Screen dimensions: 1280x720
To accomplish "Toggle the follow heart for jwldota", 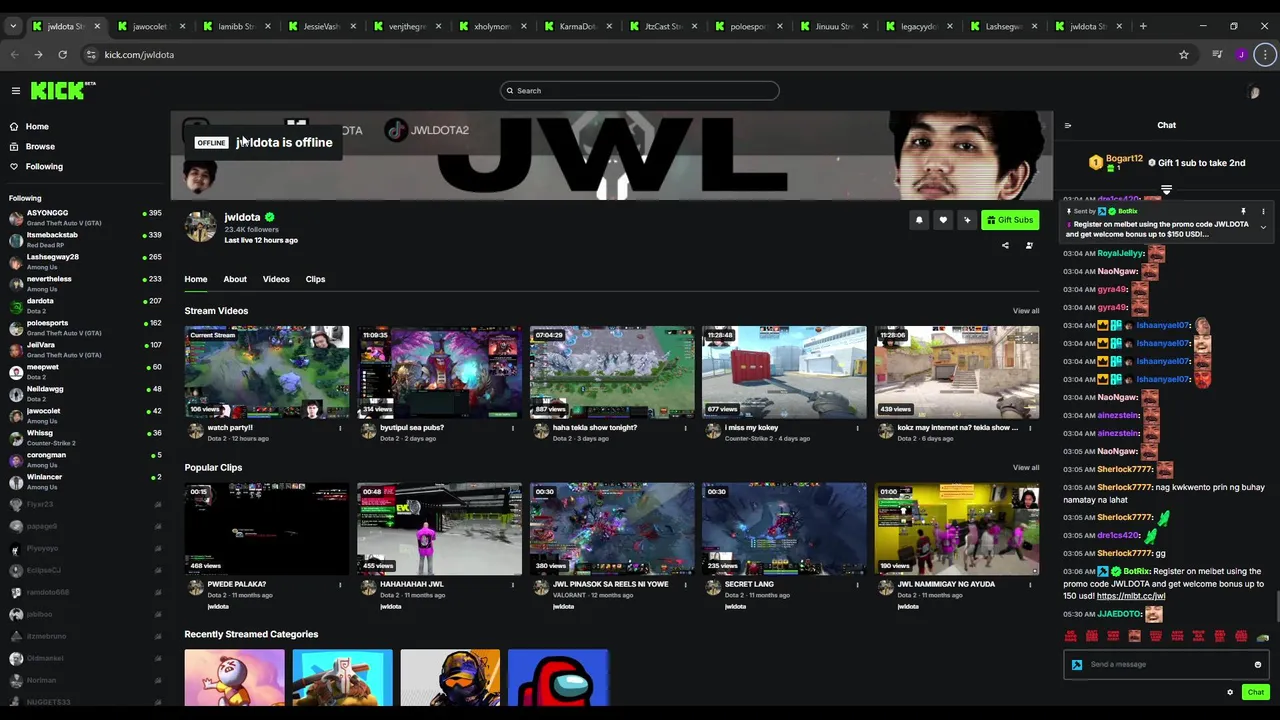I will (943, 220).
